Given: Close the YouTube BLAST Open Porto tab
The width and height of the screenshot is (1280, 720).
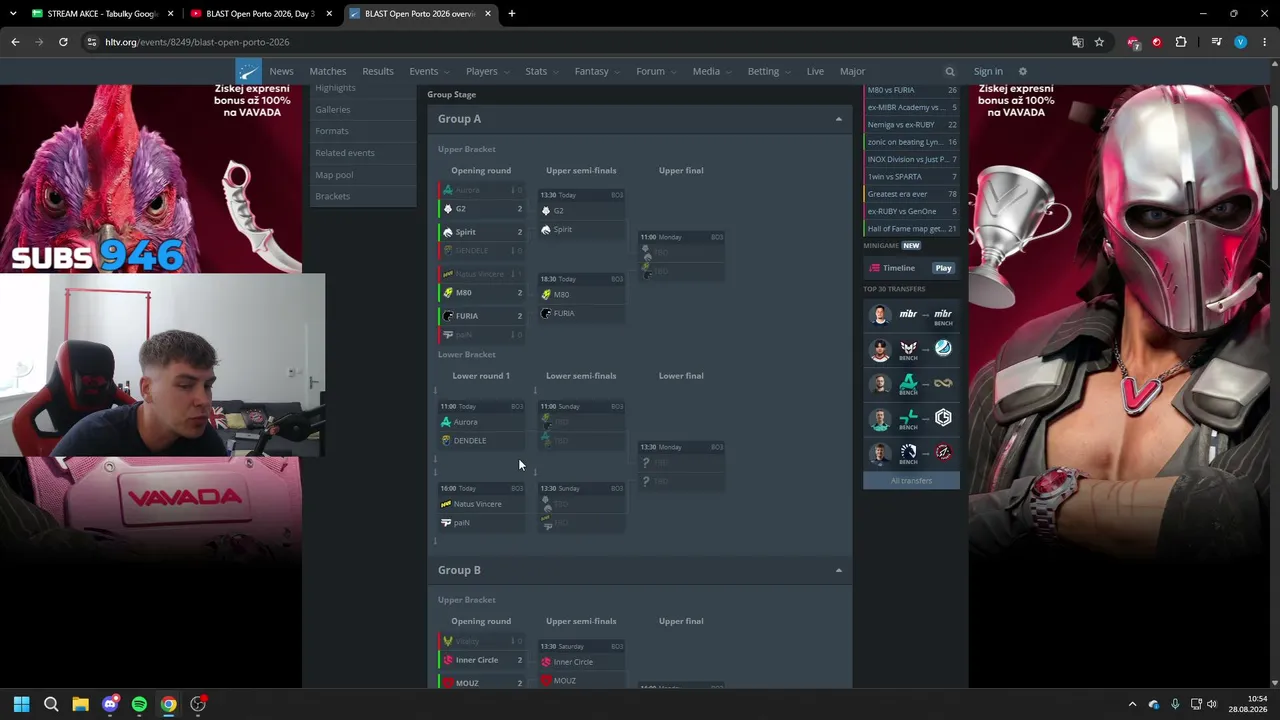Looking at the screenshot, I should [329, 14].
